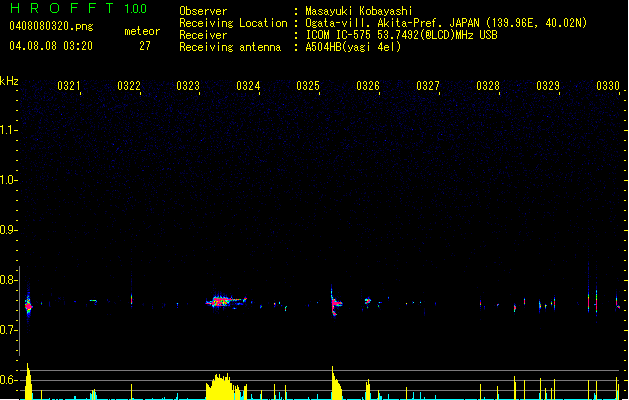This screenshot has height=400, width=629.
Task: Click time marker 0329
Action: pyautogui.click(x=548, y=86)
